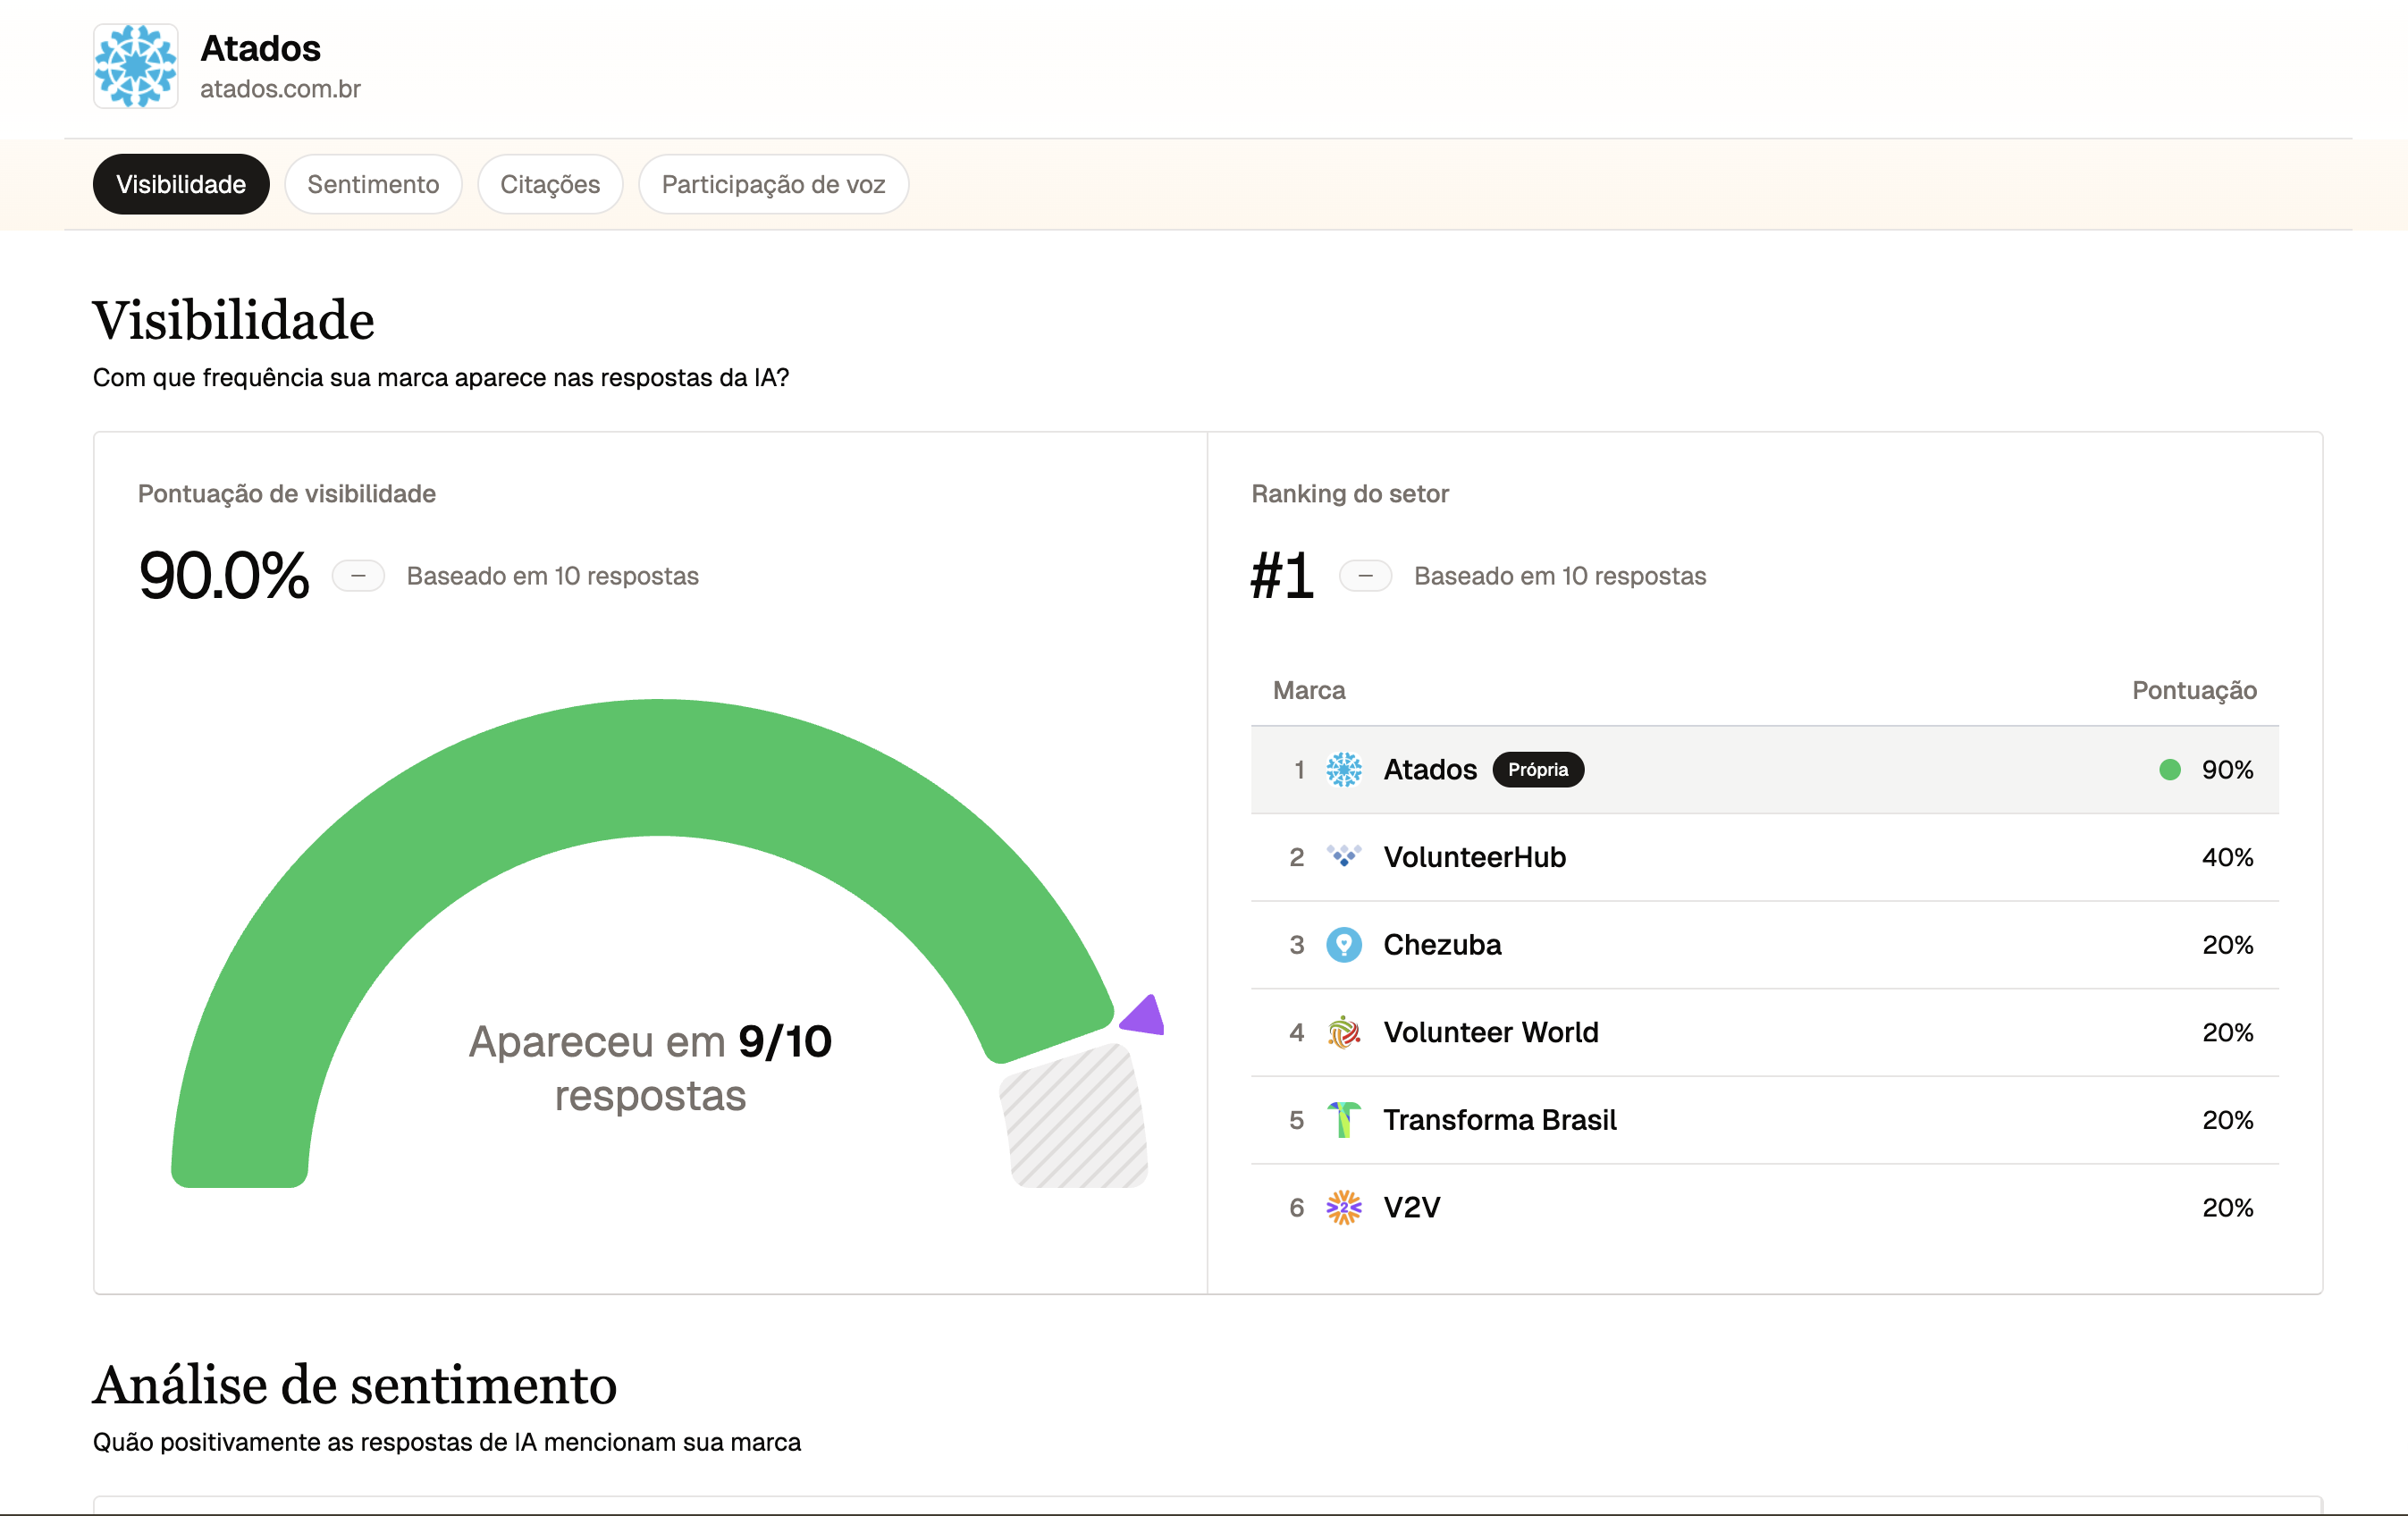Click the Atados icon in ranking row
The width and height of the screenshot is (2408, 1516).
1343,769
